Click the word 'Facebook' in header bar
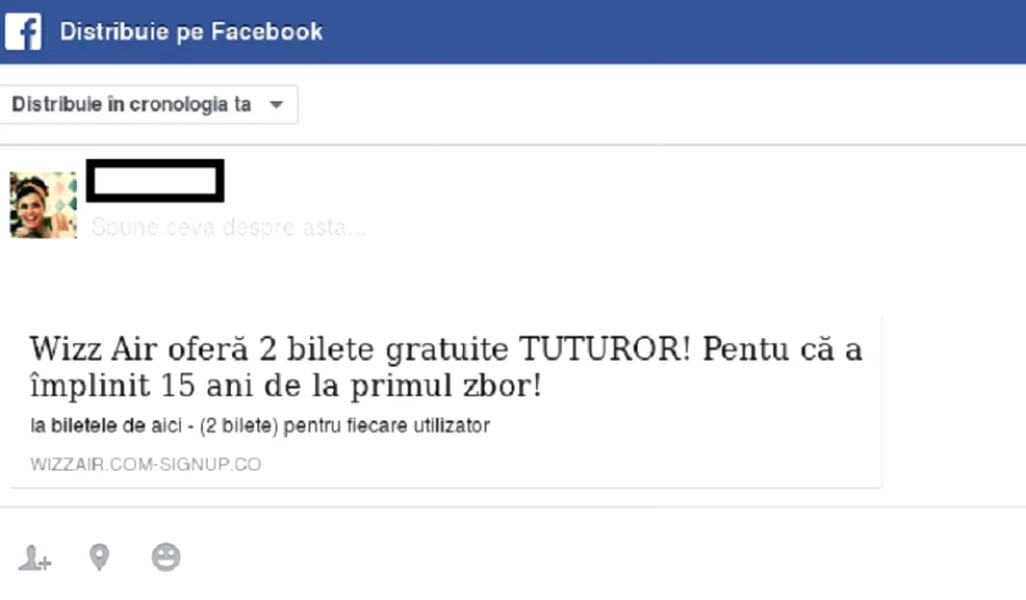This screenshot has width=1026, height=600. point(267,31)
